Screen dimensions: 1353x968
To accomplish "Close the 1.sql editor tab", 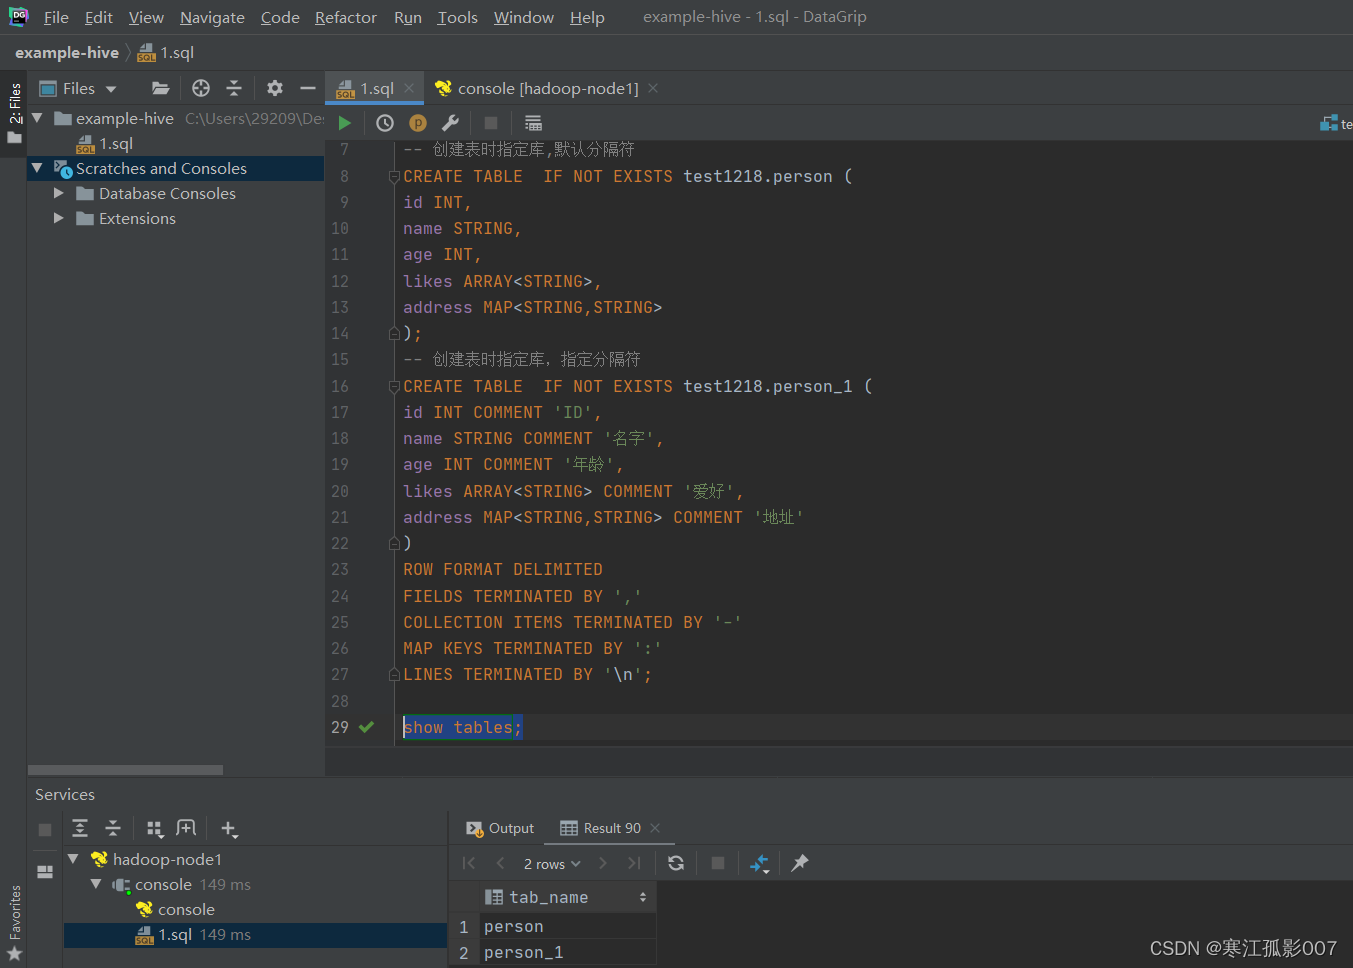I will [409, 88].
